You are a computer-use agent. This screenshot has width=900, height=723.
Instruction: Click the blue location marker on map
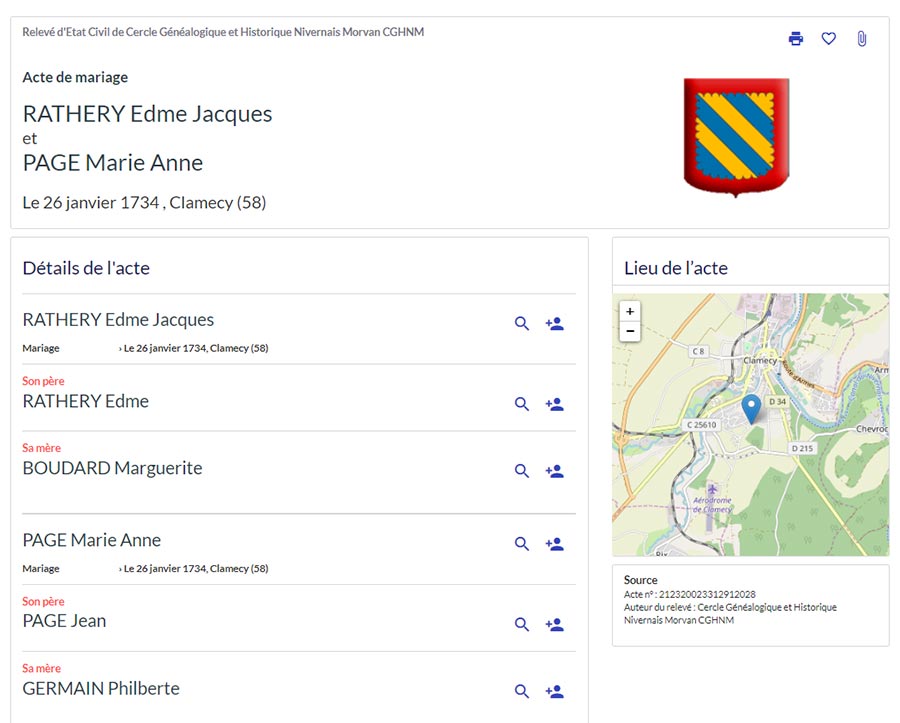tap(751, 408)
